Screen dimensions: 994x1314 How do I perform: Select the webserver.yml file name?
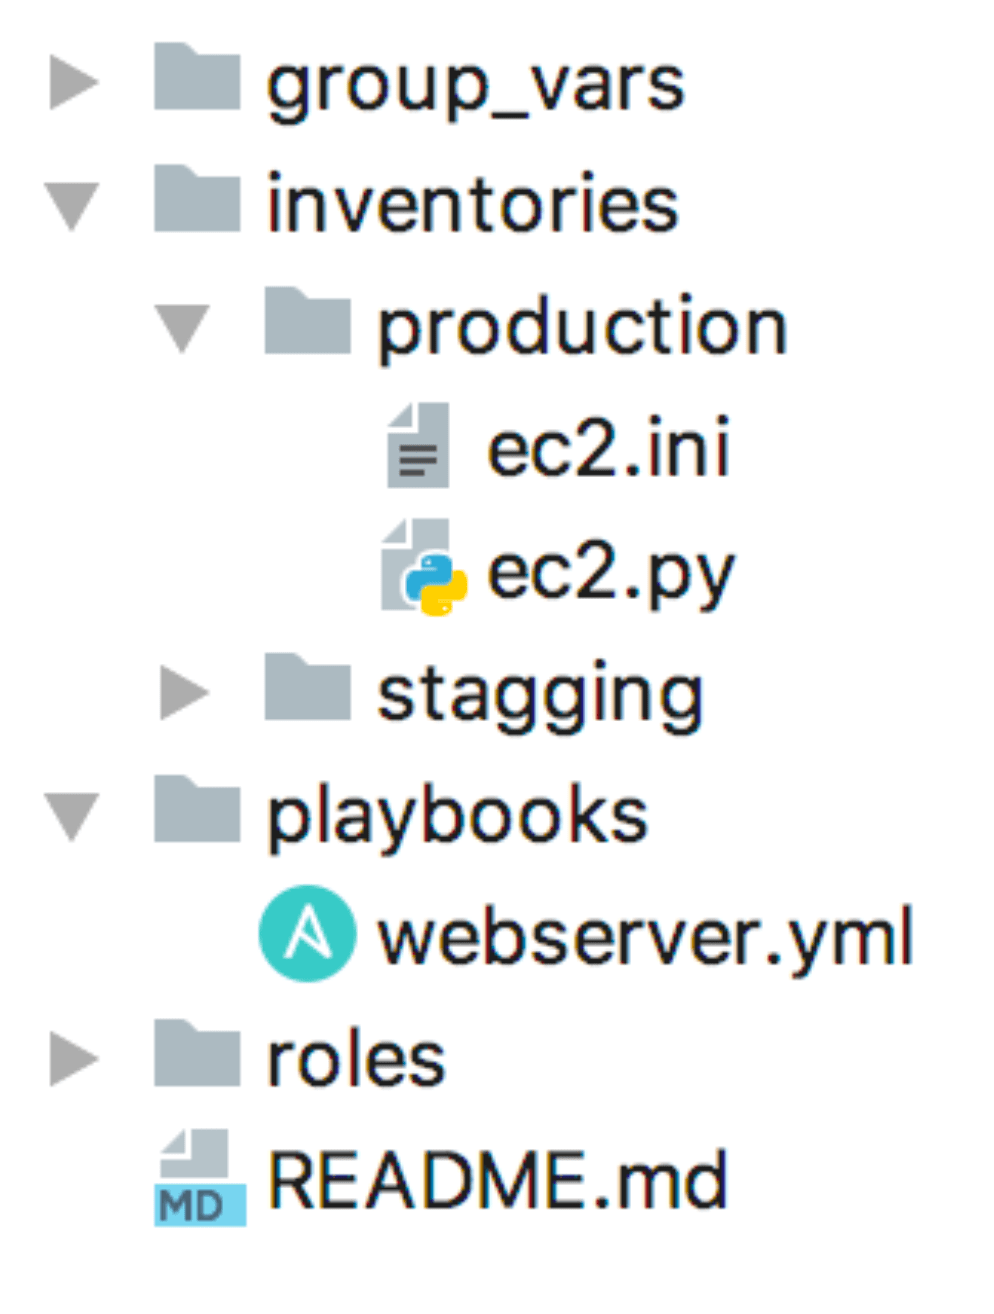pyautogui.click(x=645, y=937)
